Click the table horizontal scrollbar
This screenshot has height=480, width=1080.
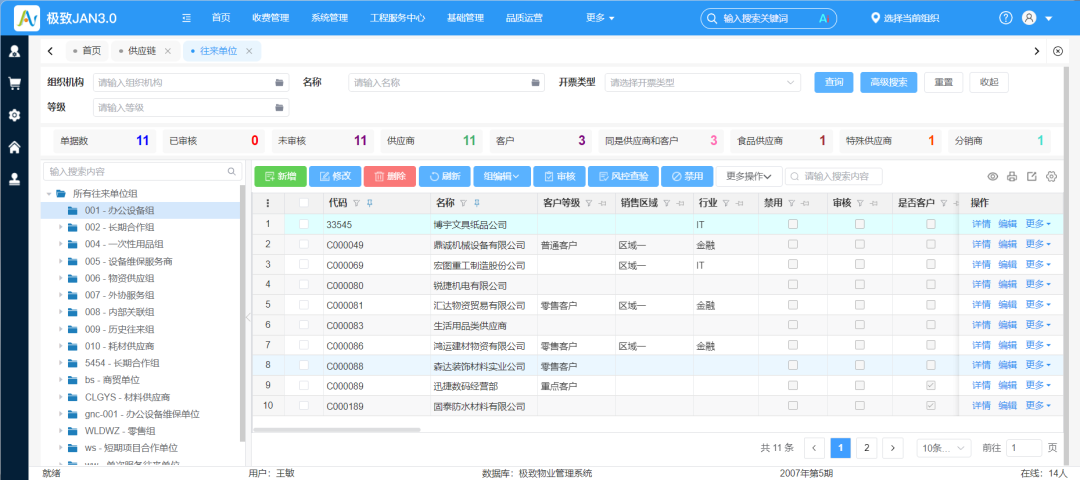(x=337, y=429)
